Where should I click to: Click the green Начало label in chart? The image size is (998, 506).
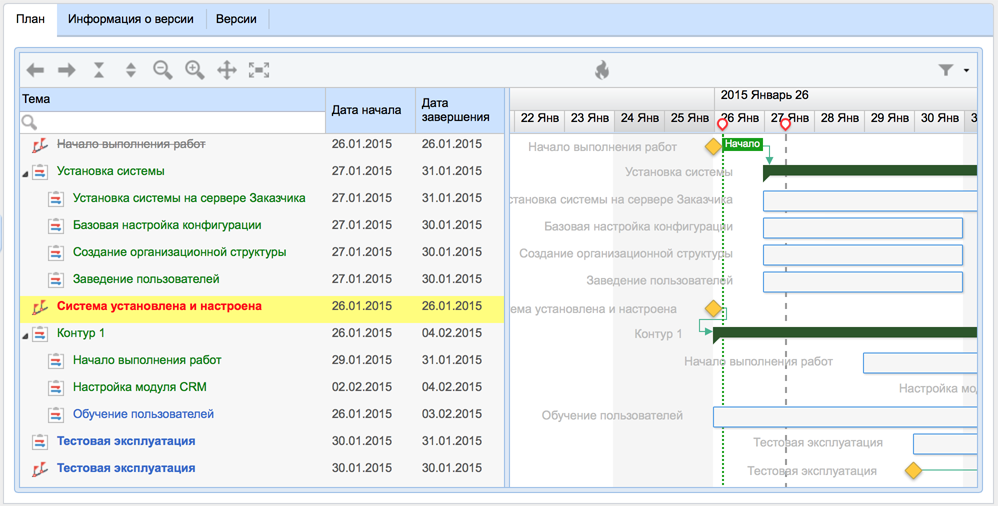click(x=743, y=144)
